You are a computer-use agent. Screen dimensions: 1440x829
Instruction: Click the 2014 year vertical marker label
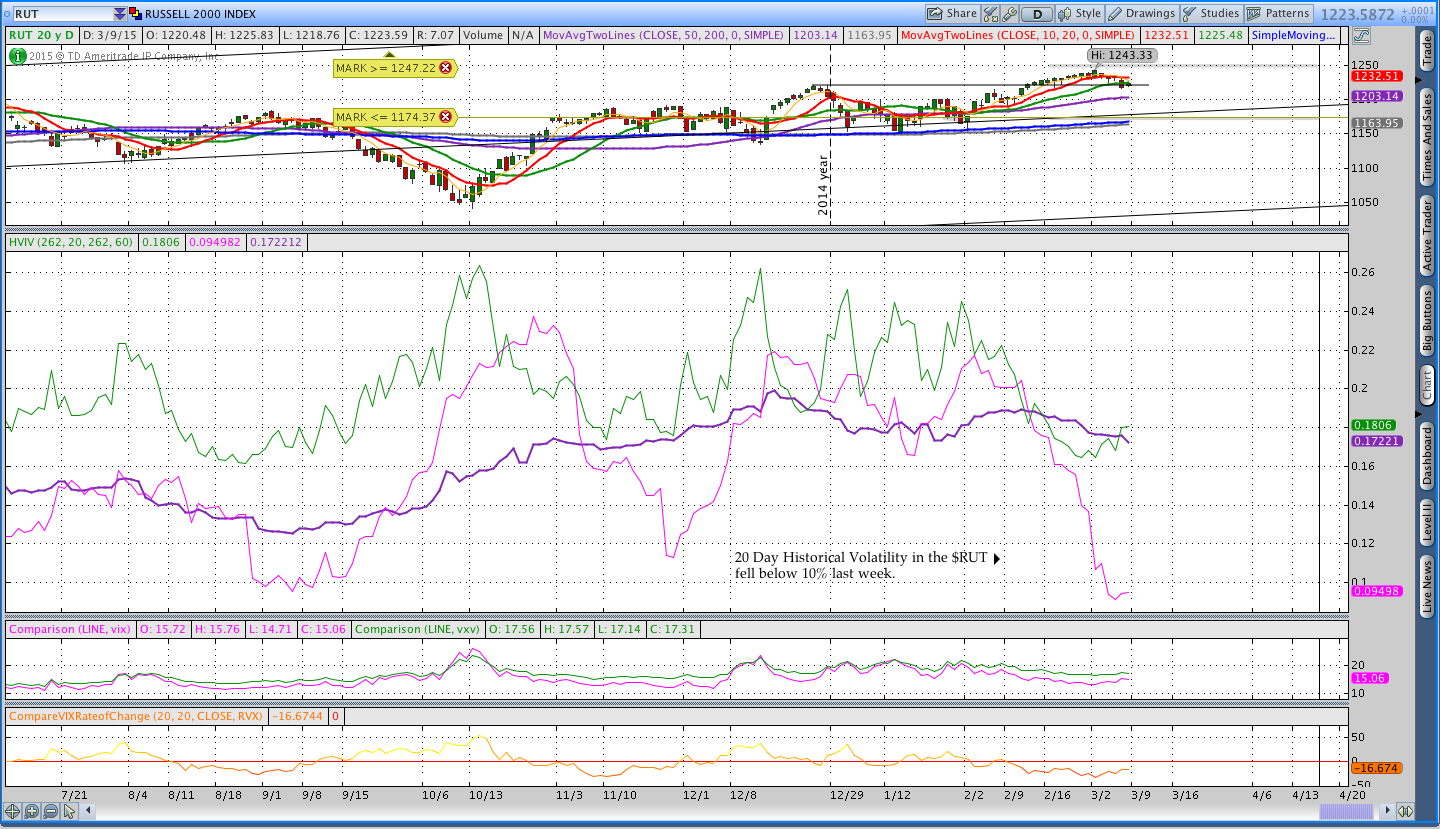pyautogui.click(x=824, y=186)
